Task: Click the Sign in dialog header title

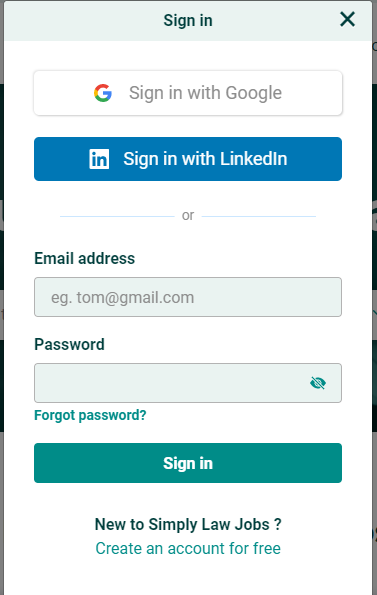Action: pyautogui.click(x=188, y=20)
